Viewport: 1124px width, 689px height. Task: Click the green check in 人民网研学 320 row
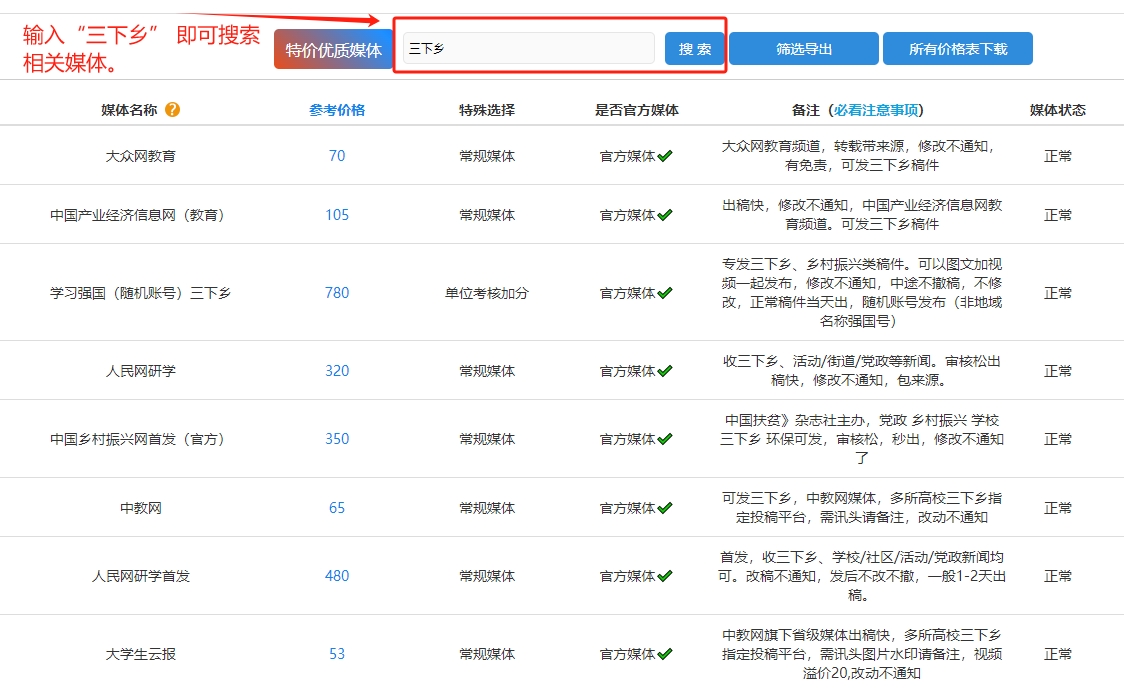(665, 371)
